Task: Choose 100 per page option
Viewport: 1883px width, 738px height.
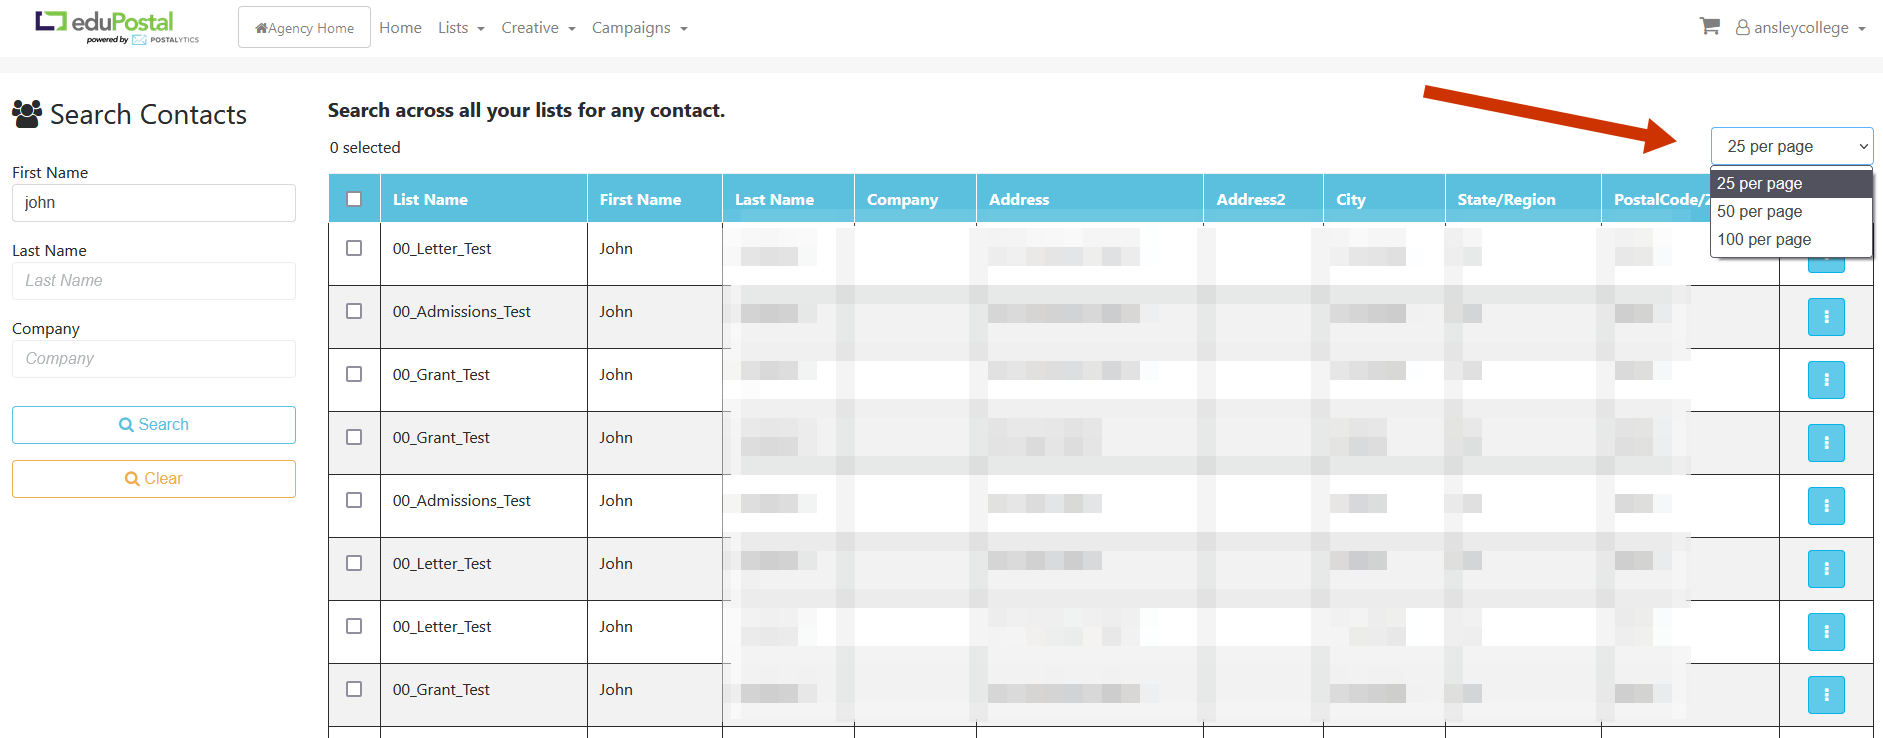Action: click(1791, 239)
